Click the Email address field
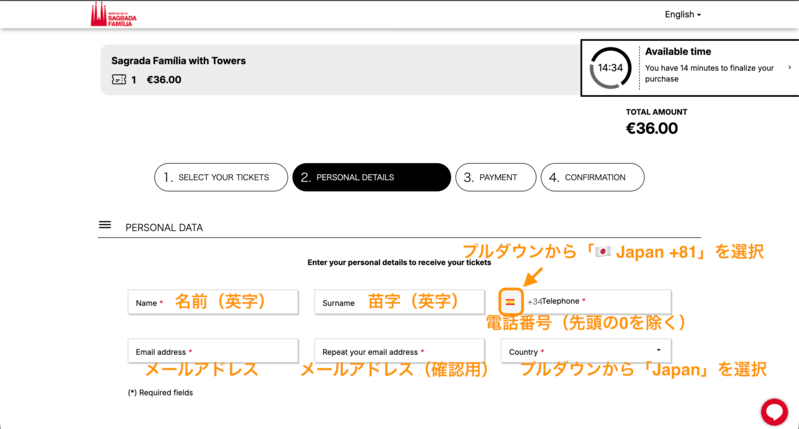The height and width of the screenshot is (429, 799). point(213,351)
